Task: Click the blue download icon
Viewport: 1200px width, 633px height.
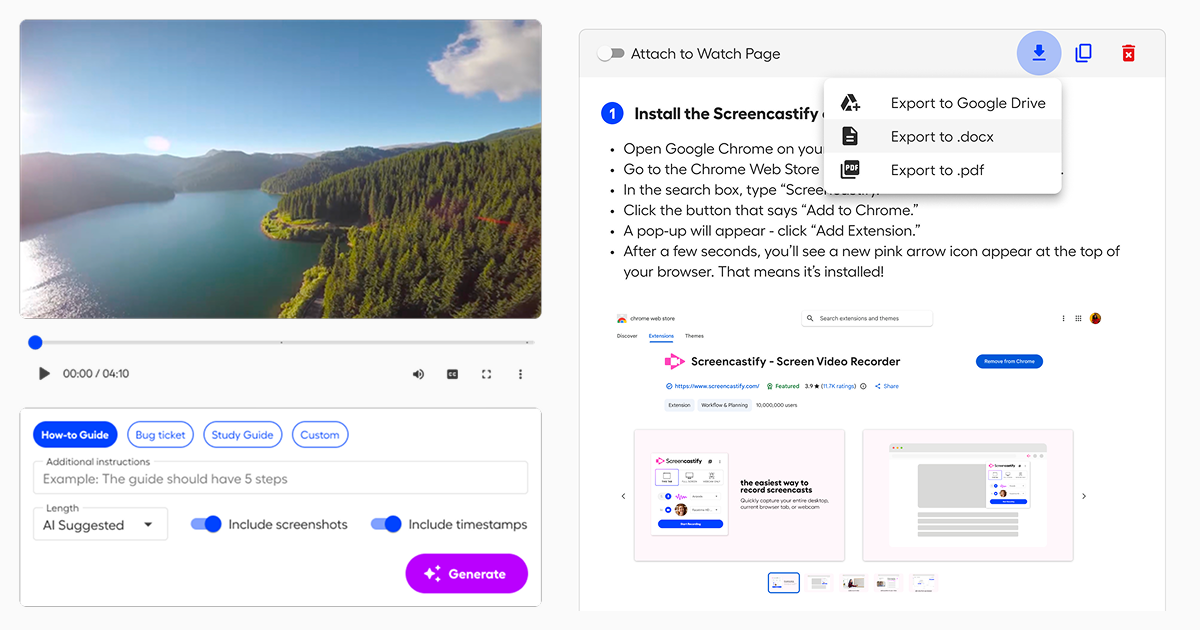Action: [1038, 53]
